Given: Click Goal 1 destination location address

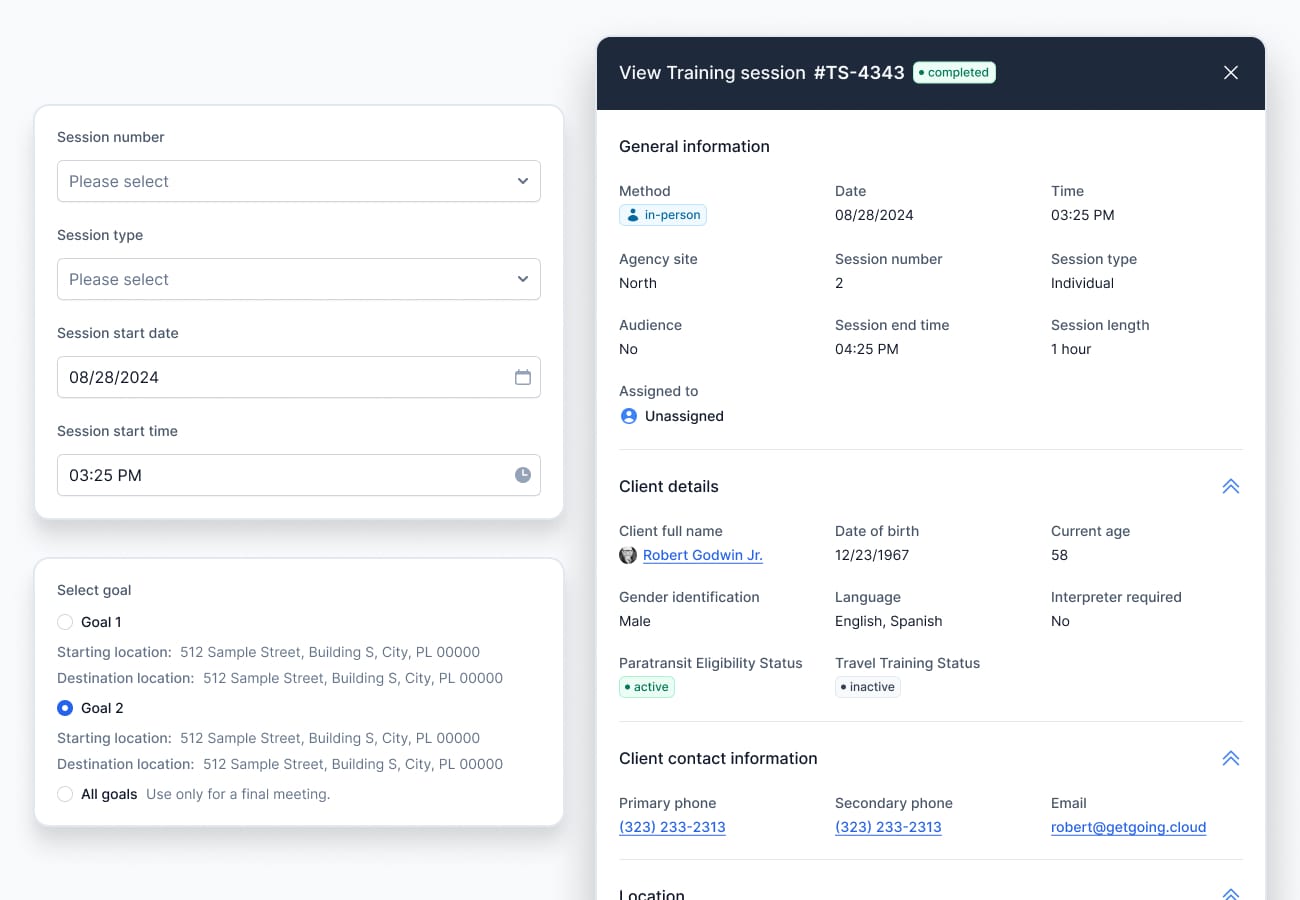Looking at the screenshot, I should 353,678.
